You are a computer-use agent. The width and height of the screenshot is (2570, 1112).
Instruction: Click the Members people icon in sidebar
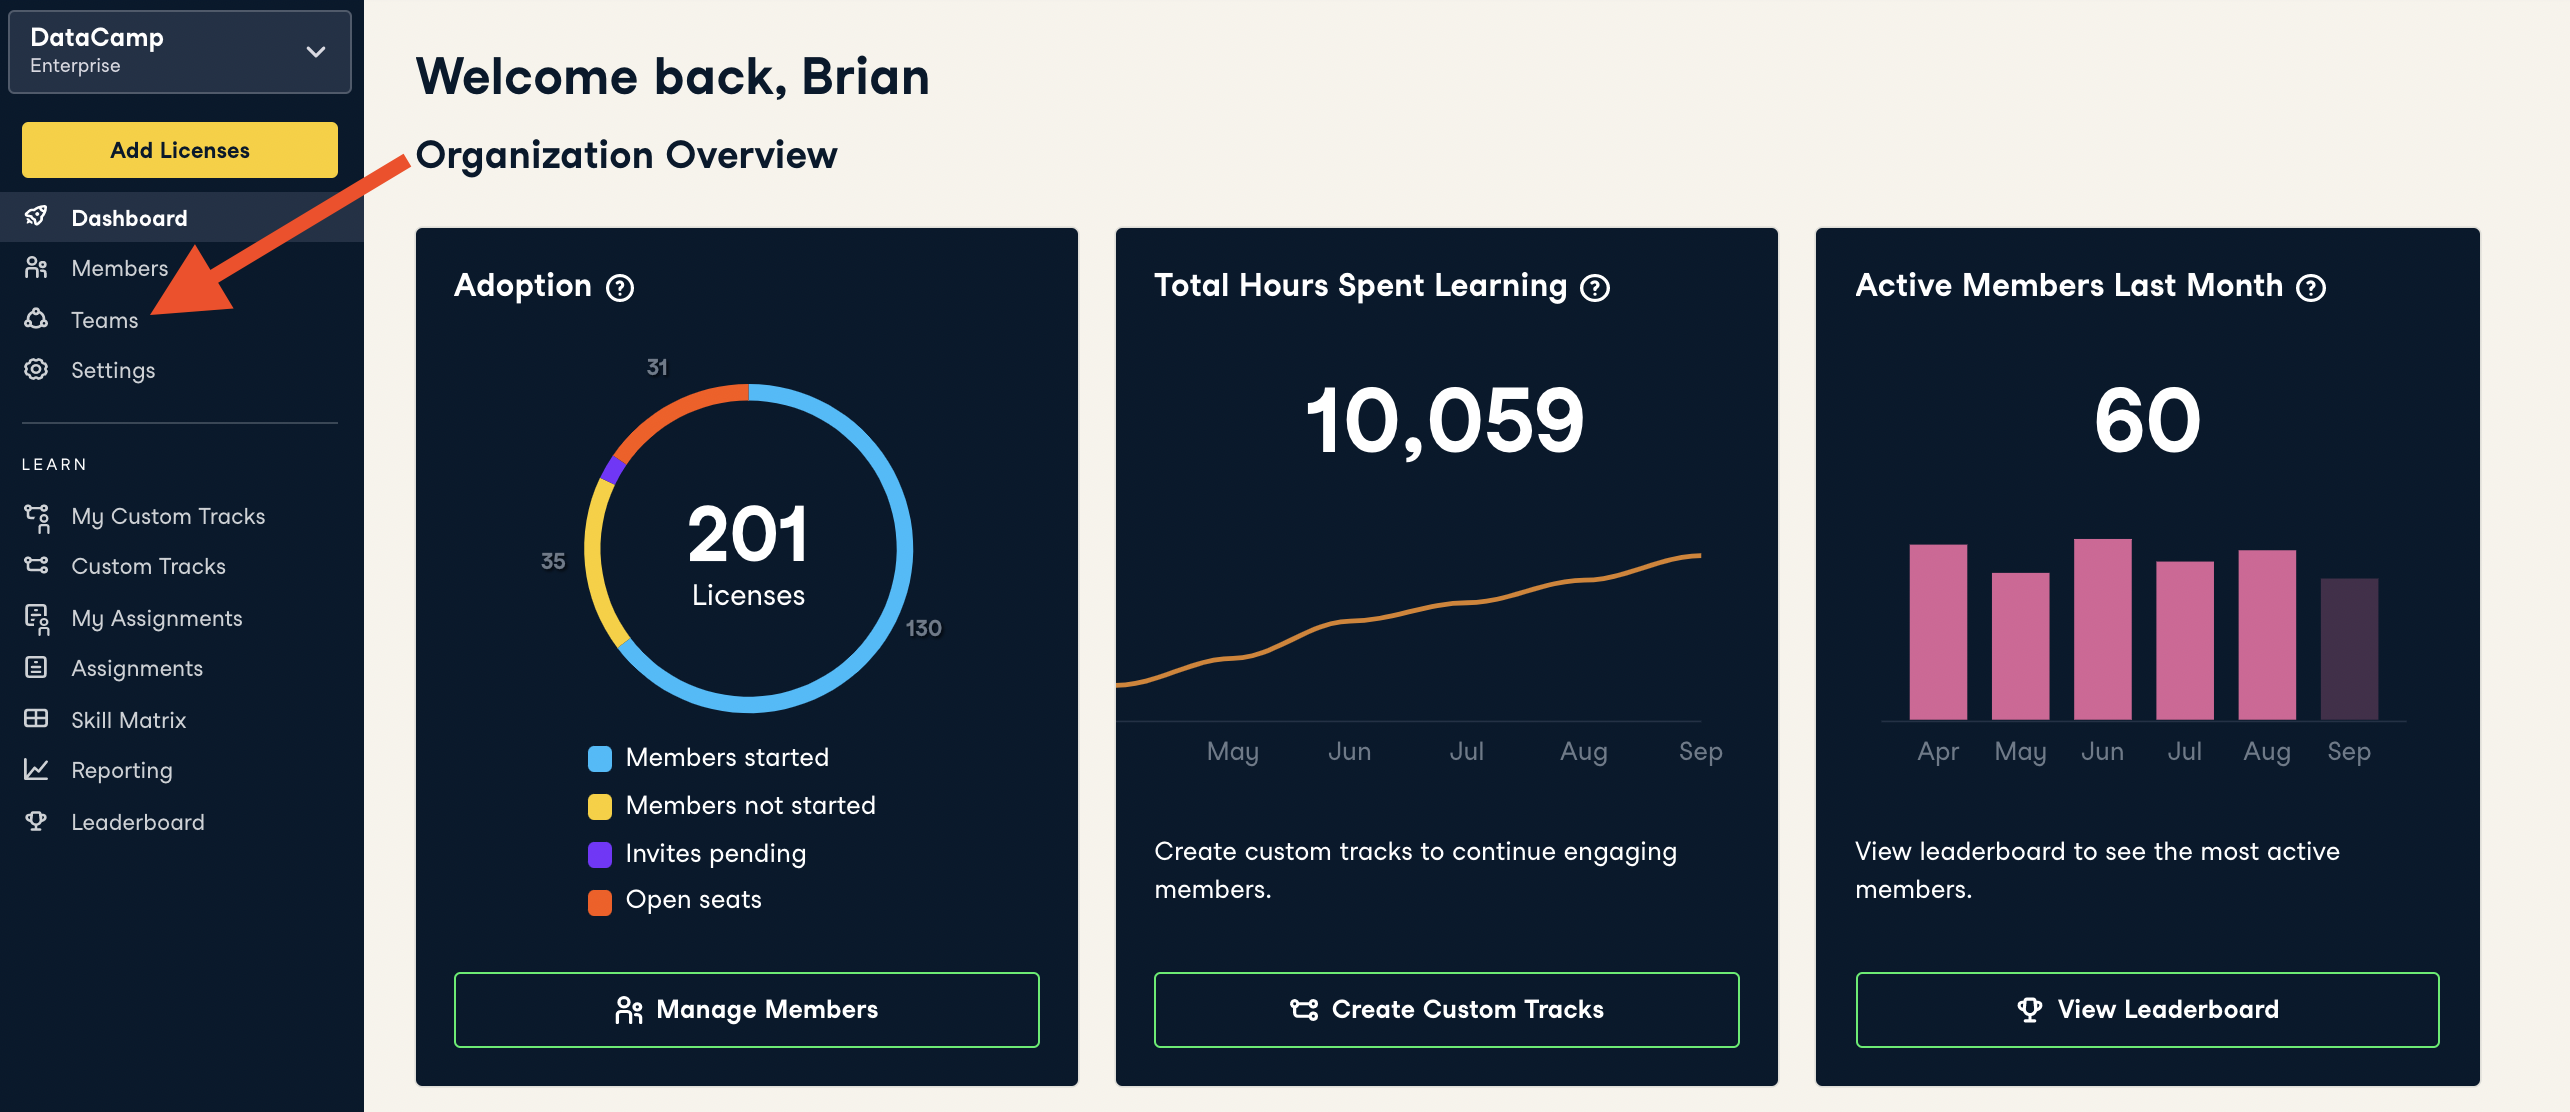(x=36, y=268)
